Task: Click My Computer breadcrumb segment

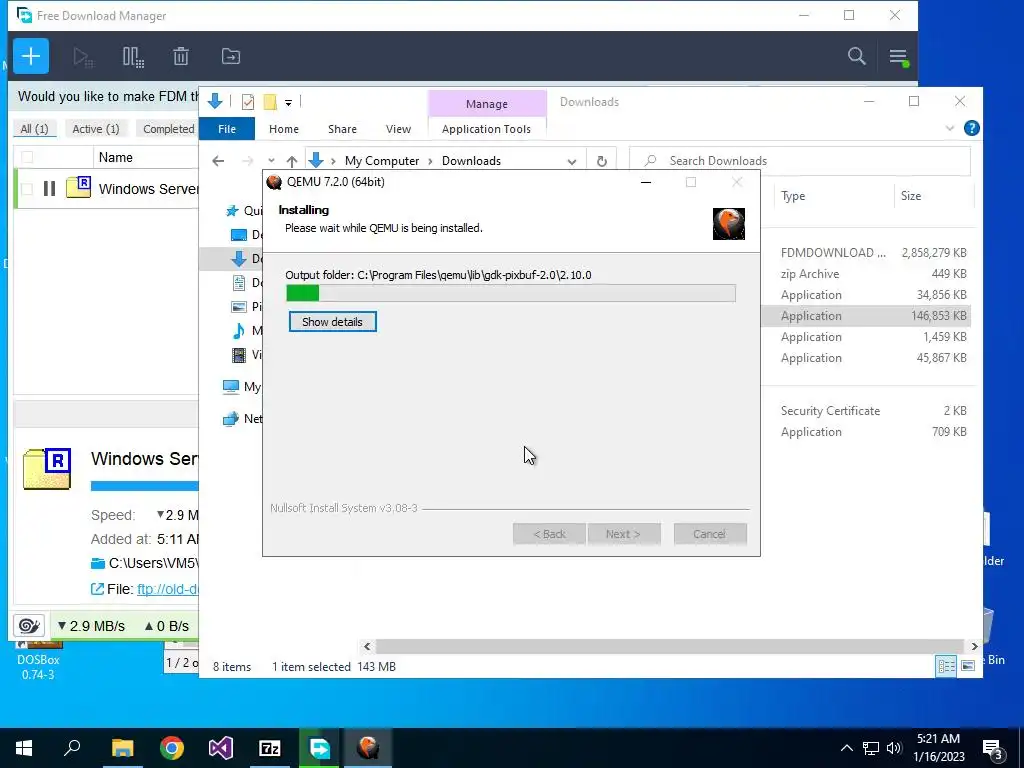Action: point(382,161)
